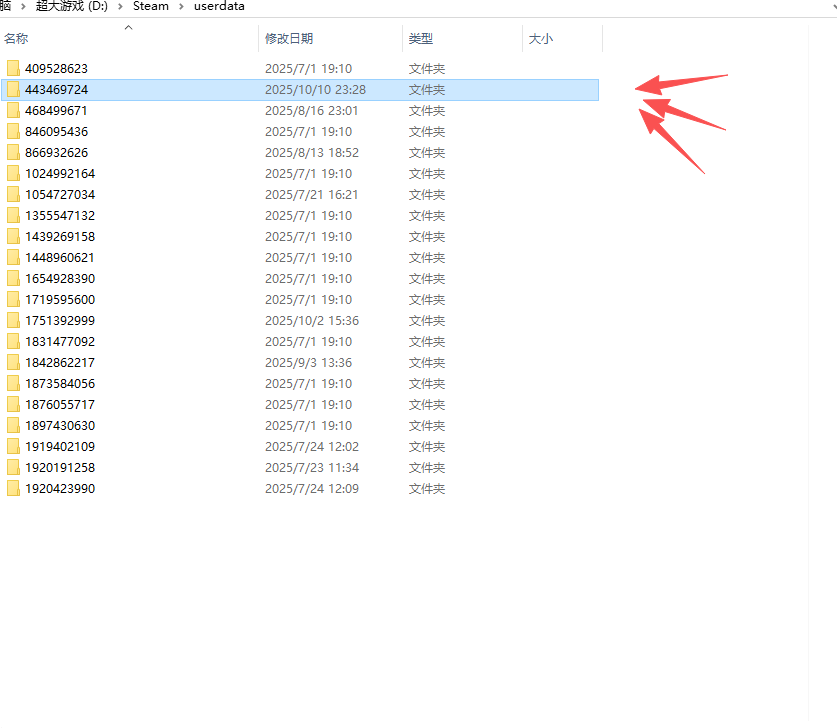Expand breadcrumb chevron before userdata
The image size is (837, 728).
pos(182,7)
